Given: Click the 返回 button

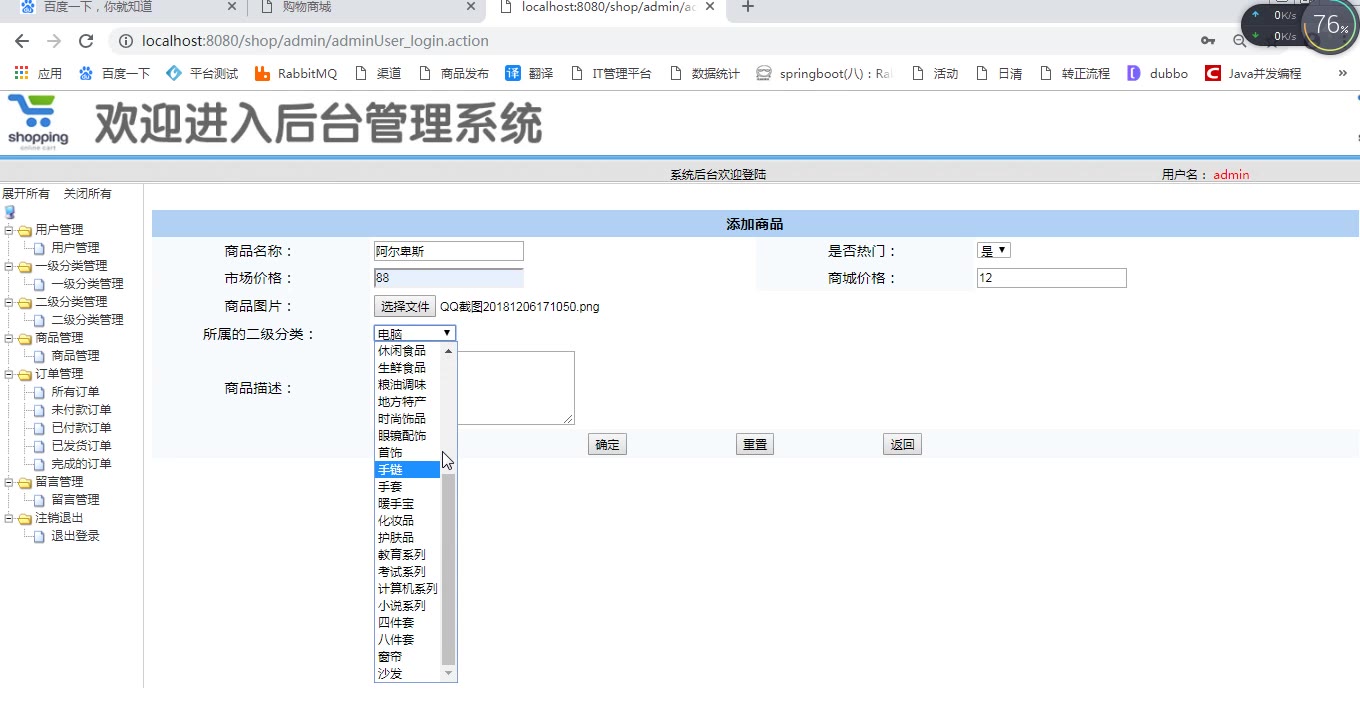Looking at the screenshot, I should pos(902,445).
